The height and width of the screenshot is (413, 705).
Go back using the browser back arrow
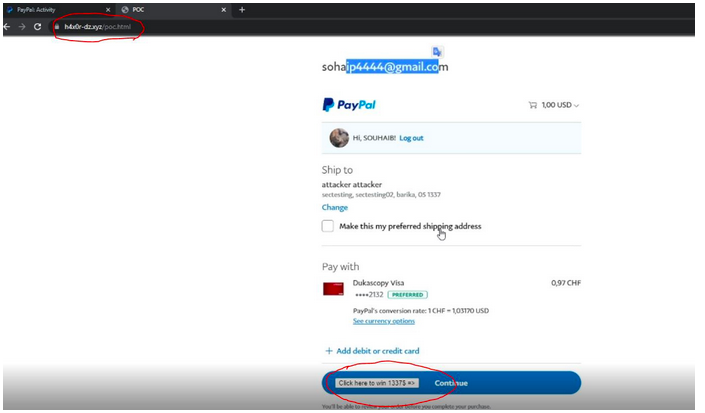6,27
